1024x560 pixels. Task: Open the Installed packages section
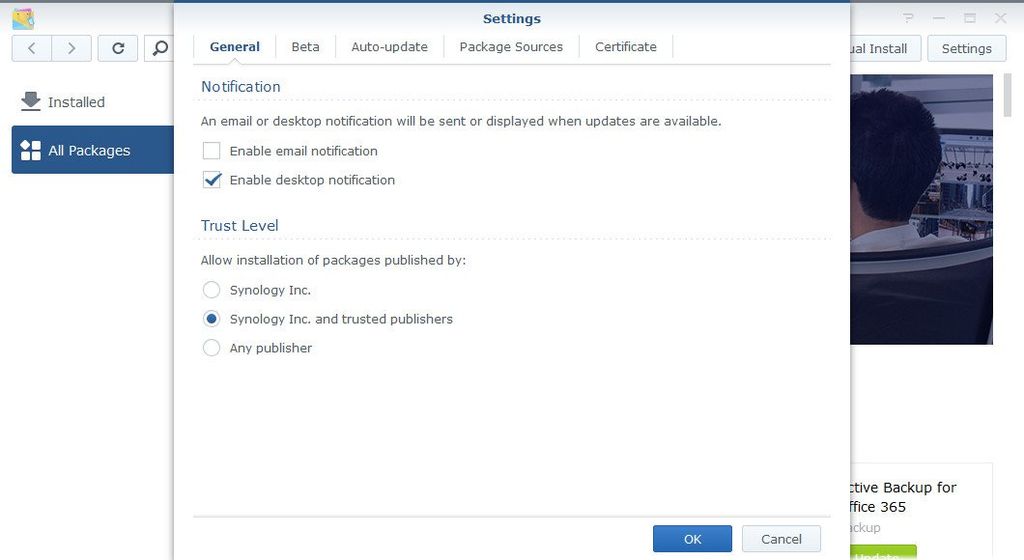pos(75,102)
